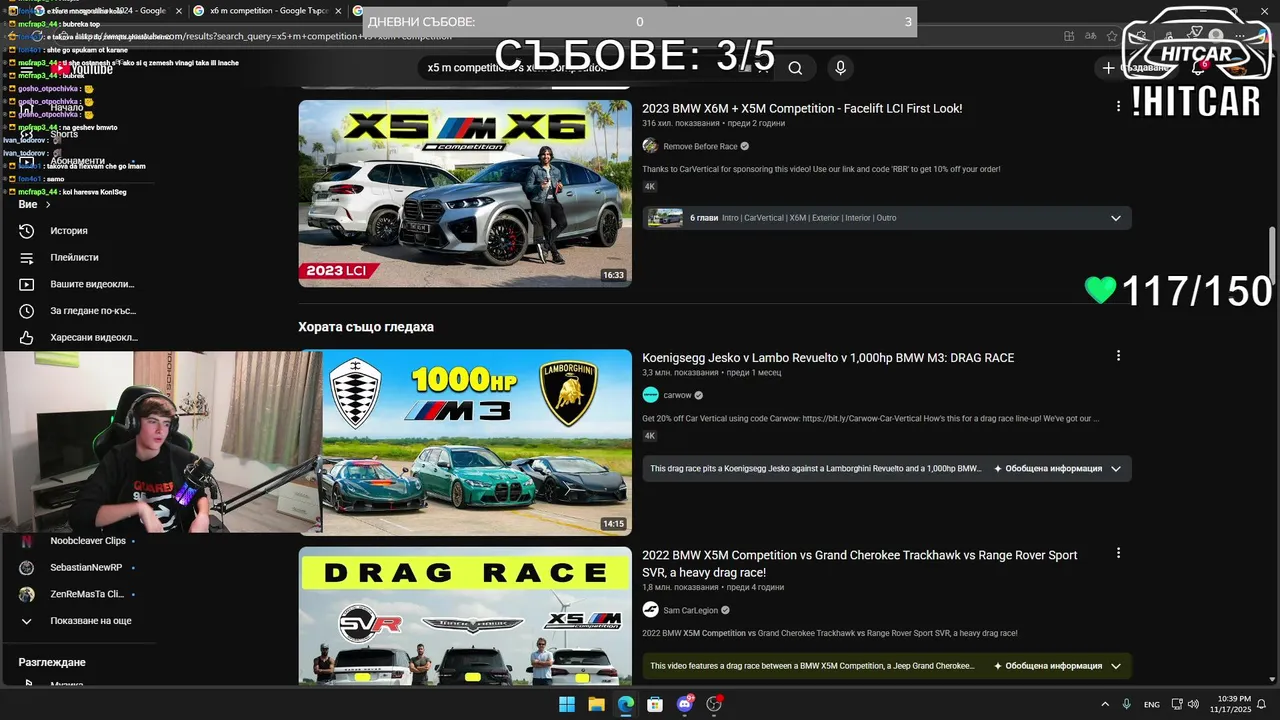The width and height of the screenshot is (1280, 720).
Task: Expand the 6 глави chapters row
Action: pos(887,218)
